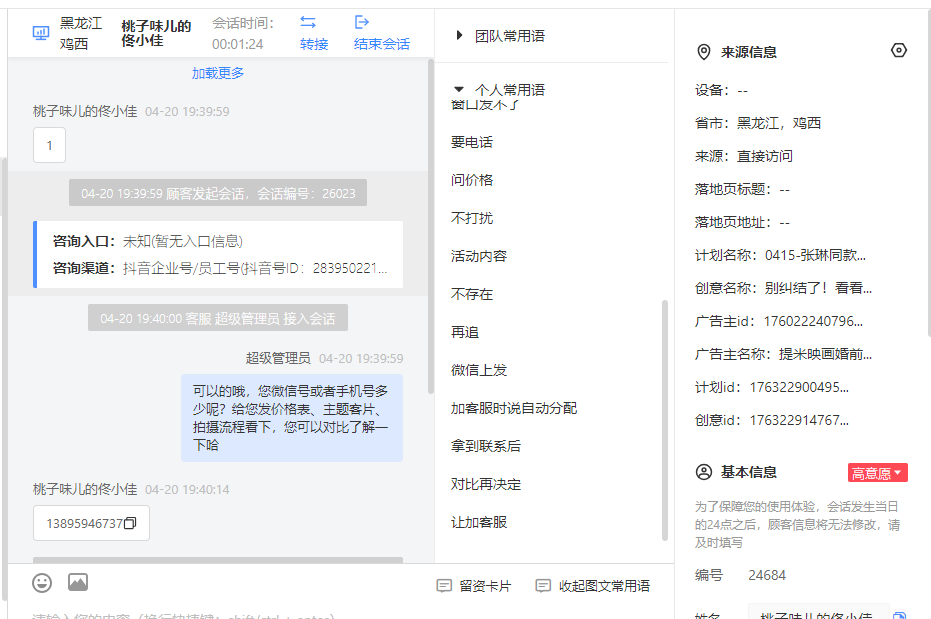Select quick phrase 加客服时说自动分配
Image resolution: width=931 pixels, height=619 pixels.
(514, 408)
